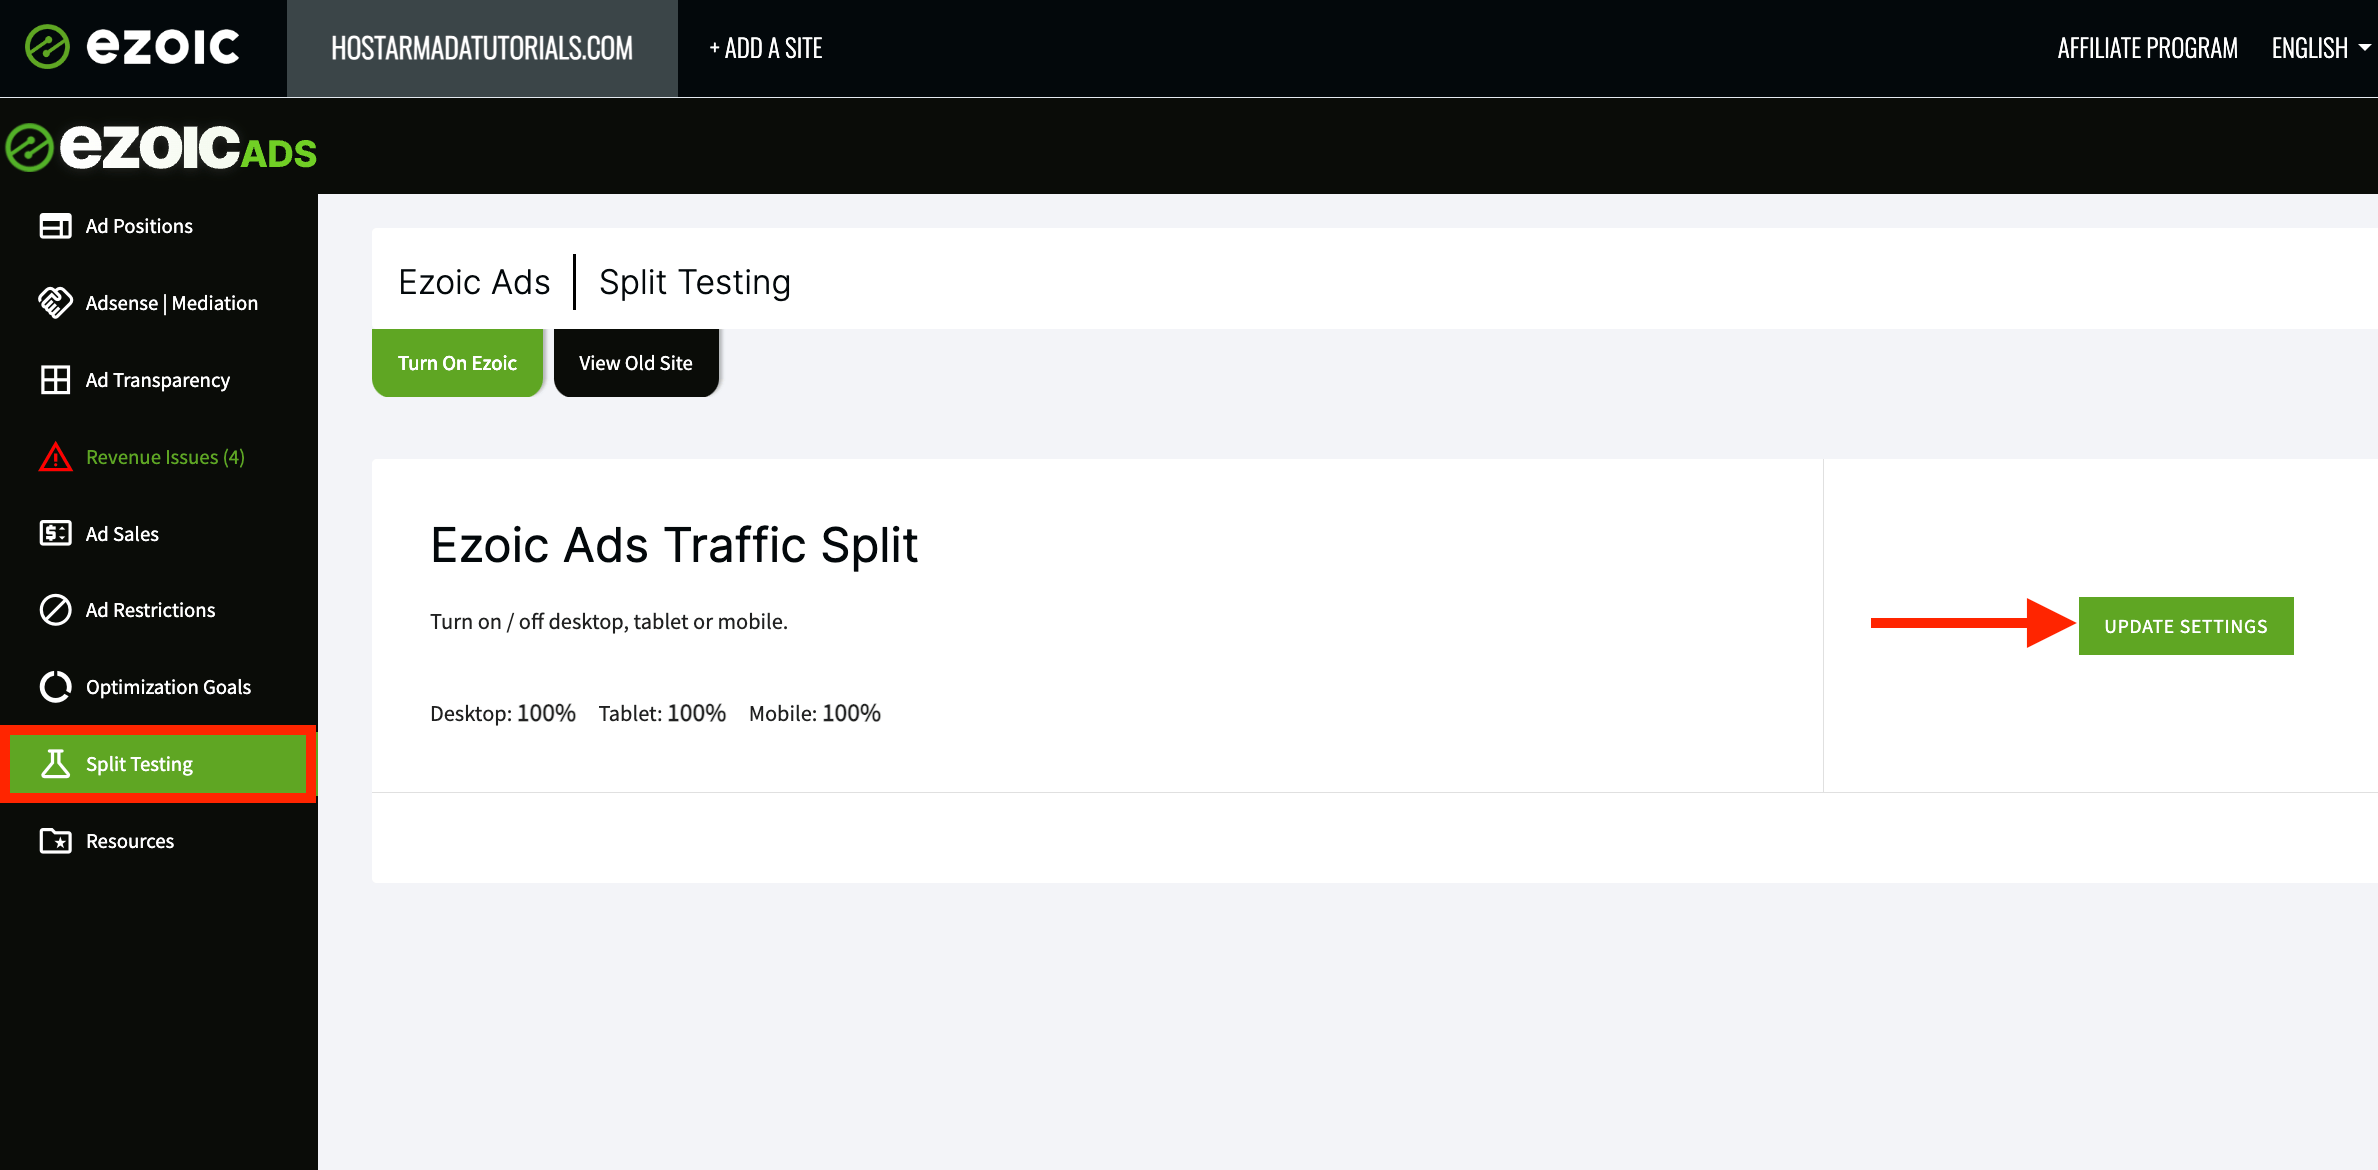Click the Resources starred folder icon
The height and width of the screenshot is (1170, 2378).
[x=55, y=841]
